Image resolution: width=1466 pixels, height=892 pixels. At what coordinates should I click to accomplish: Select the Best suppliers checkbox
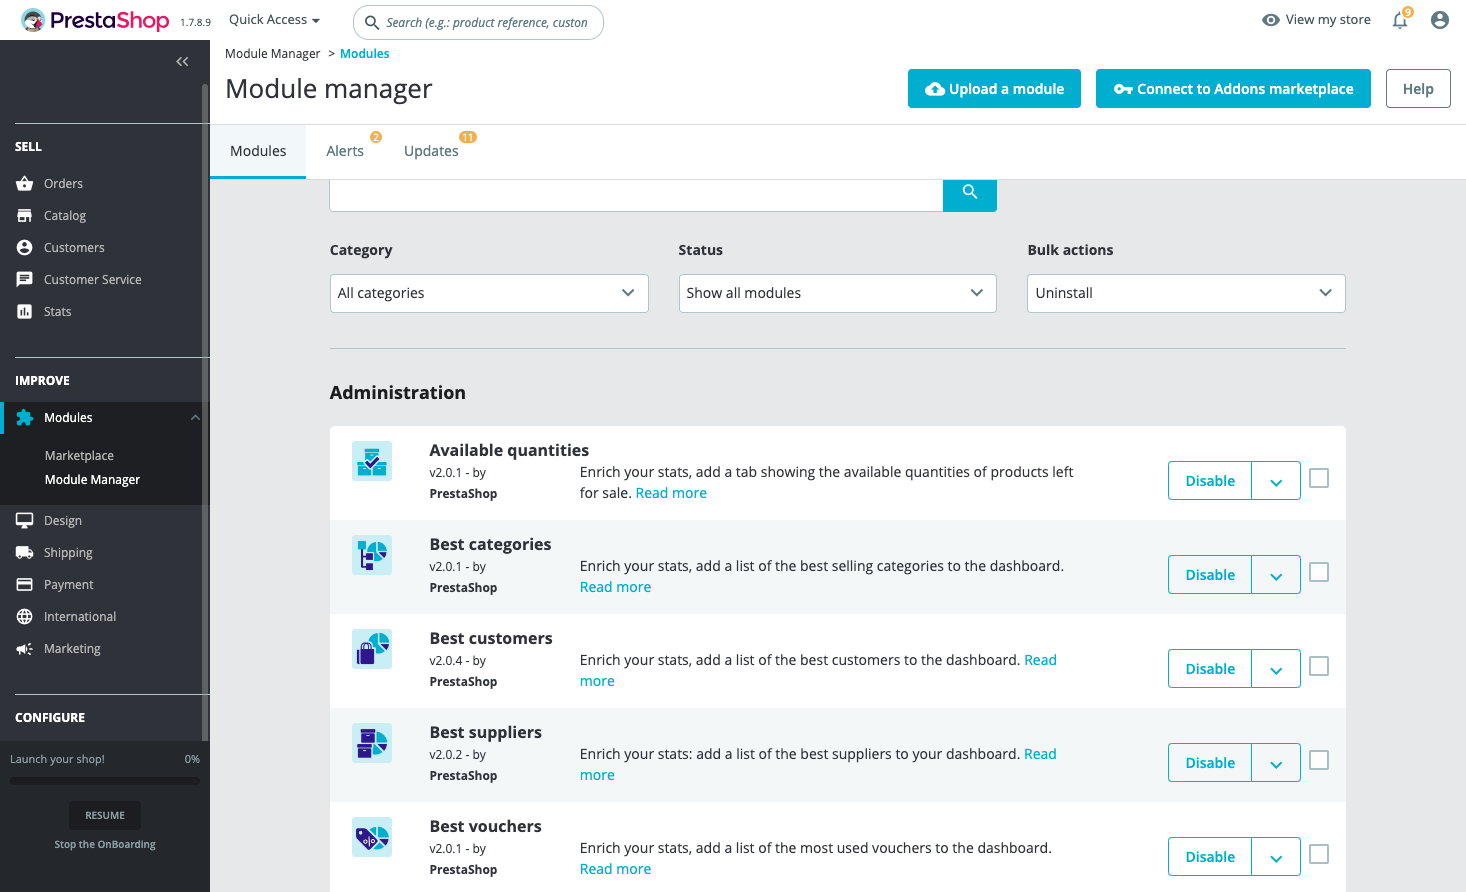point(1319,760)
